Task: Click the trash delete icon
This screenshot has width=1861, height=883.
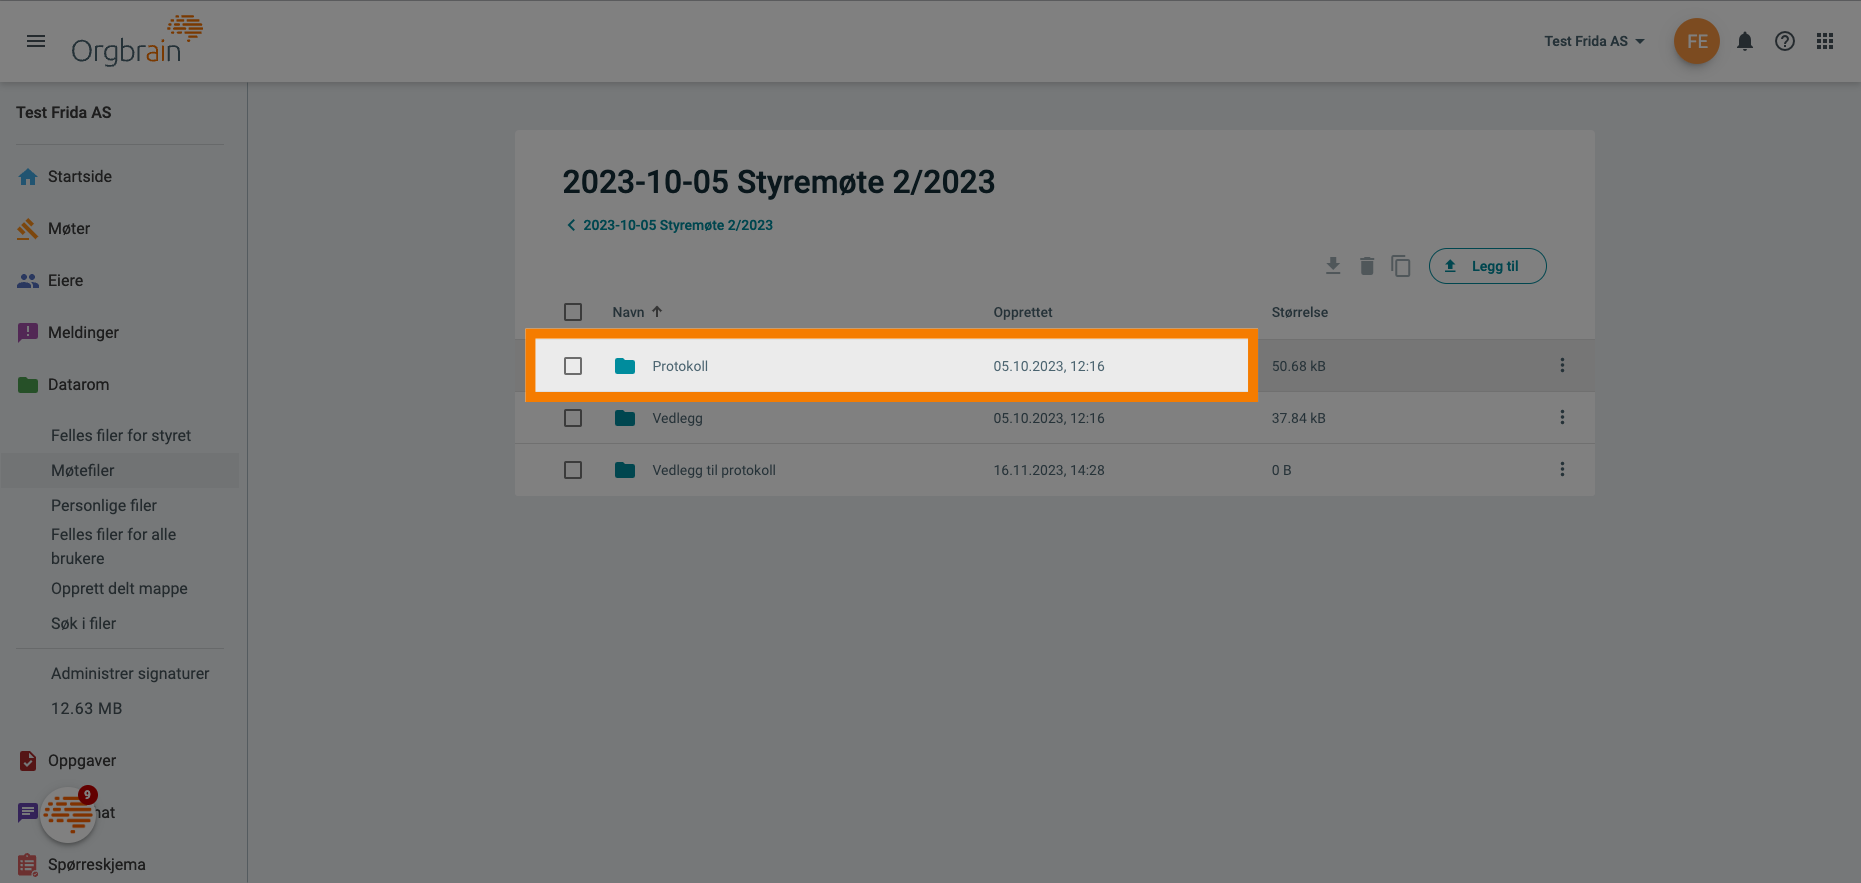Action: coord(1367,266)
